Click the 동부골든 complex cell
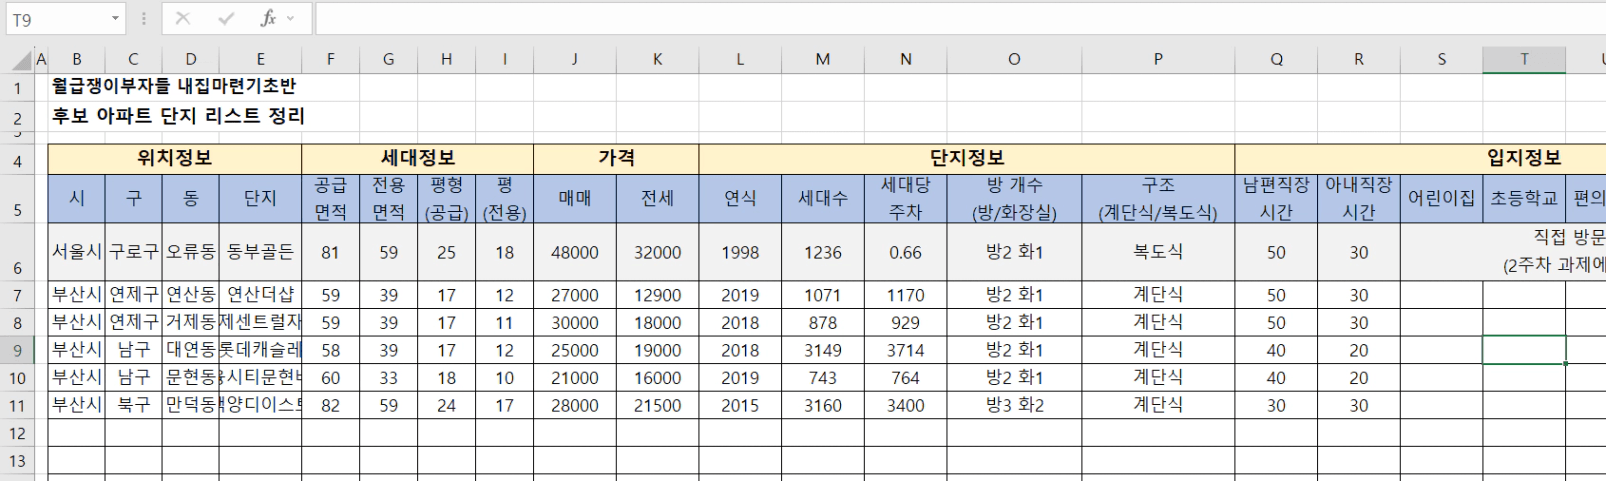 click(x=260, y=252)
